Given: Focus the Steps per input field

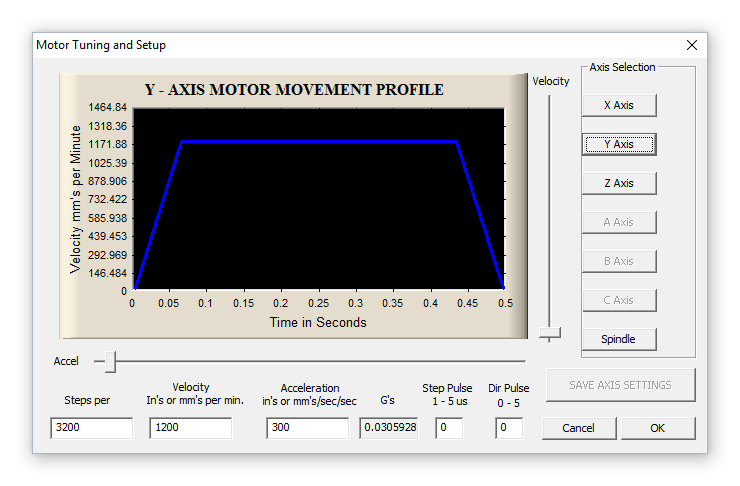Looking at the screenshot, I should [92, 428].
